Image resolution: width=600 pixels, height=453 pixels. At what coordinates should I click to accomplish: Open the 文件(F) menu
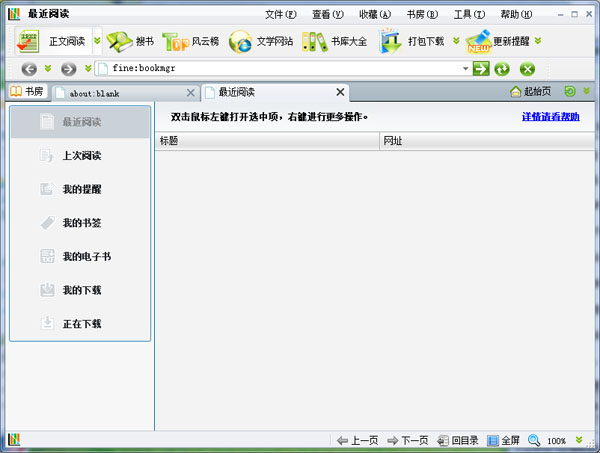coord(280,15)
